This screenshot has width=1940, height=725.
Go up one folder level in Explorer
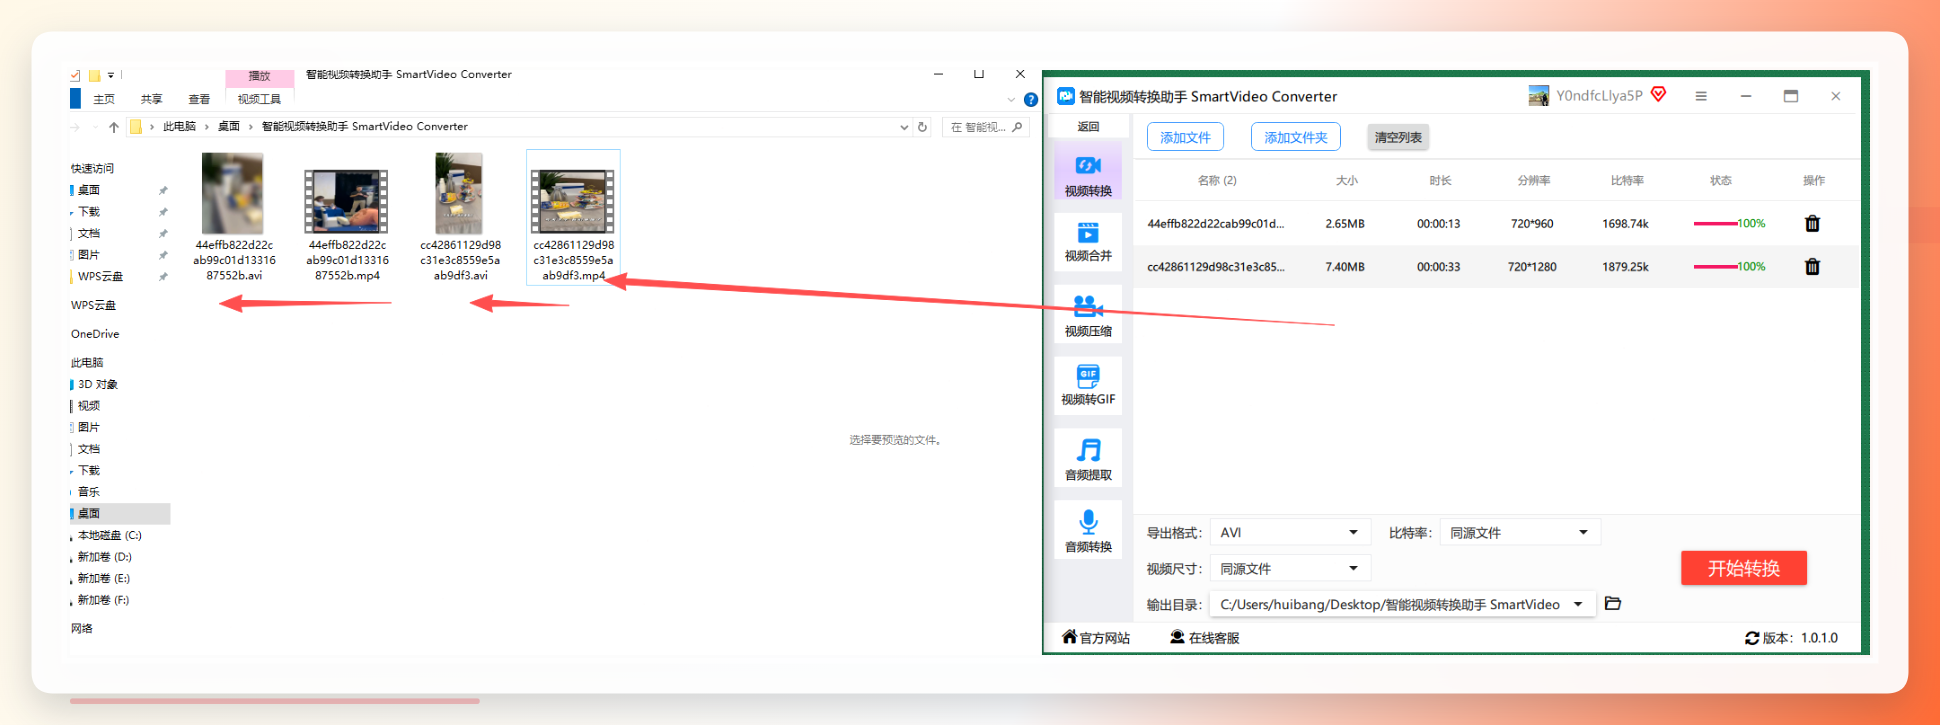pos(114,127)
